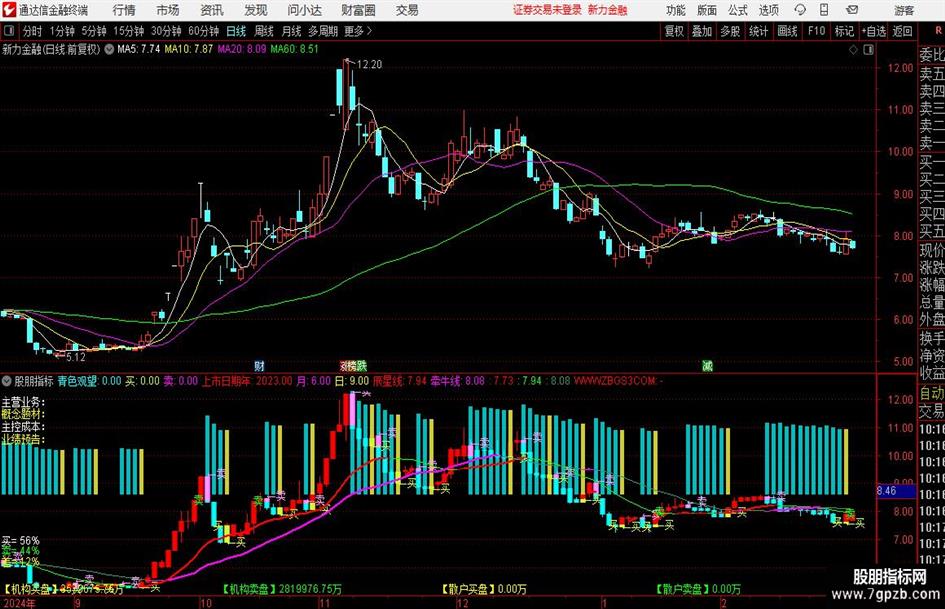Expand the main chart indicator dropdown arrow
The image size is (945, 609).
(109, 49)
